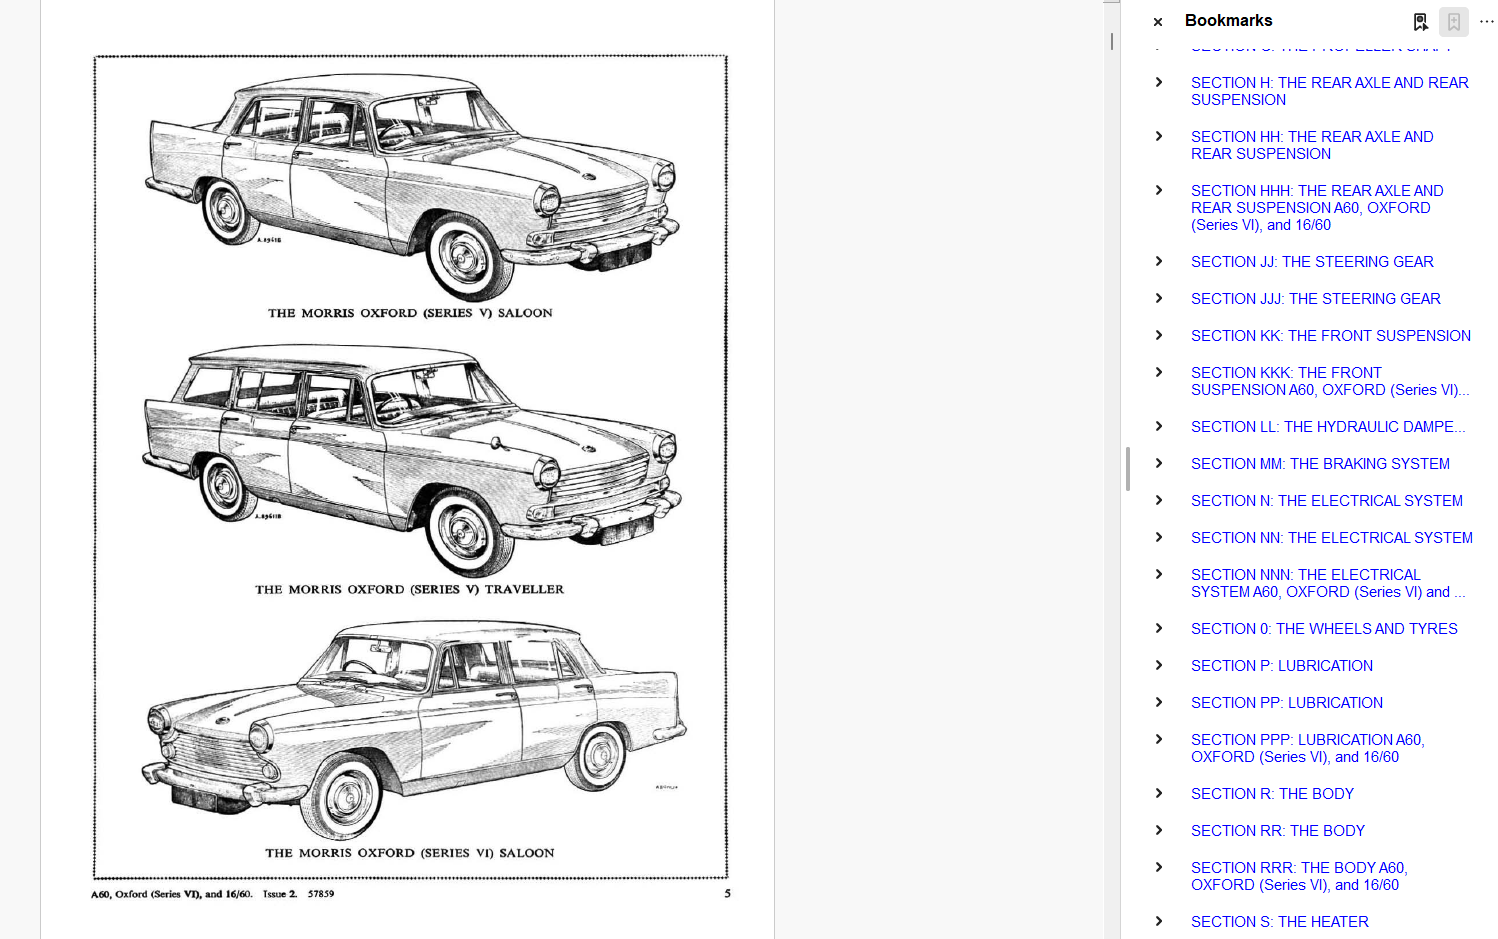Open SECTION KK: THE FRONT SUSPENSION
This screenshot has height=939, width=1498.
[1331, 336]
